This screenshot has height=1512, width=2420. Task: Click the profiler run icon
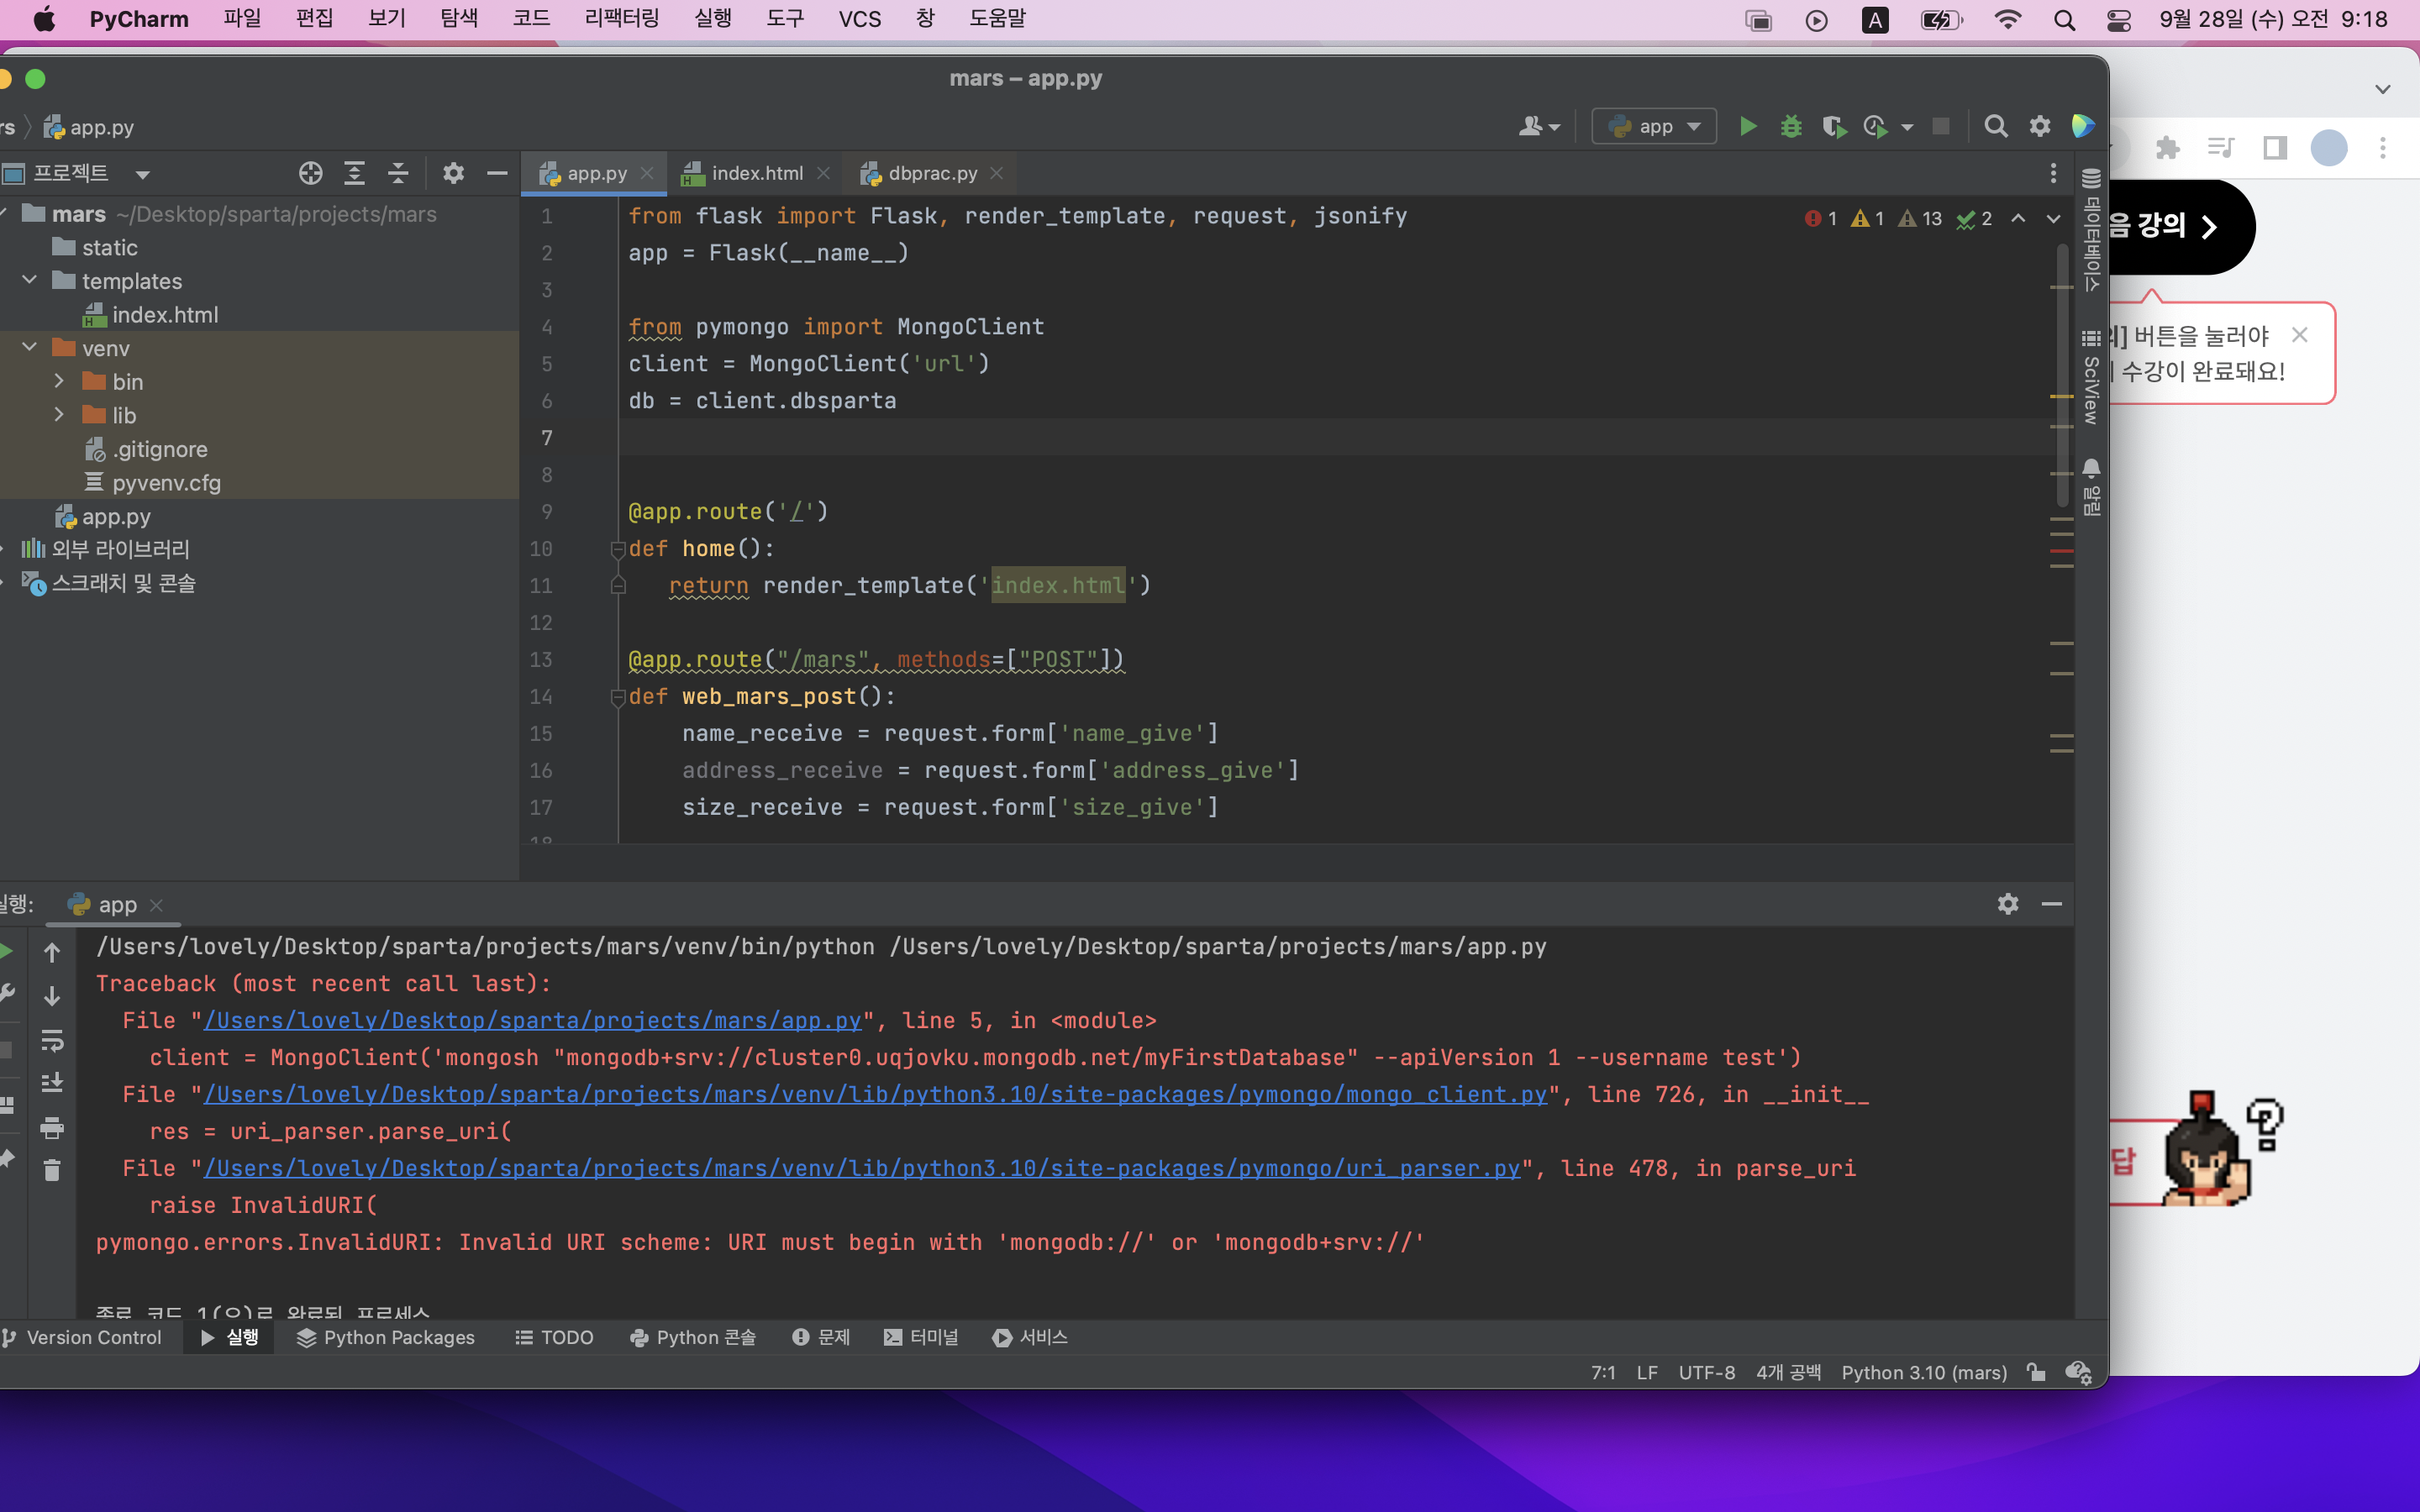pyautogui.click(x=1875, y=126)
